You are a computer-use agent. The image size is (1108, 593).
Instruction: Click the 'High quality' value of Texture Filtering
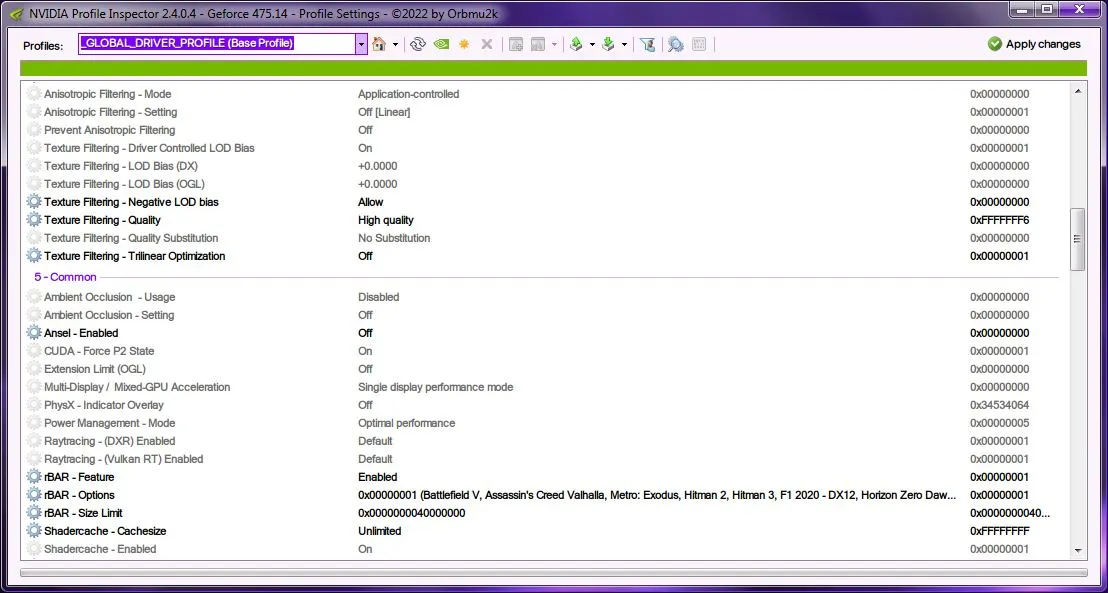(386, 220)
